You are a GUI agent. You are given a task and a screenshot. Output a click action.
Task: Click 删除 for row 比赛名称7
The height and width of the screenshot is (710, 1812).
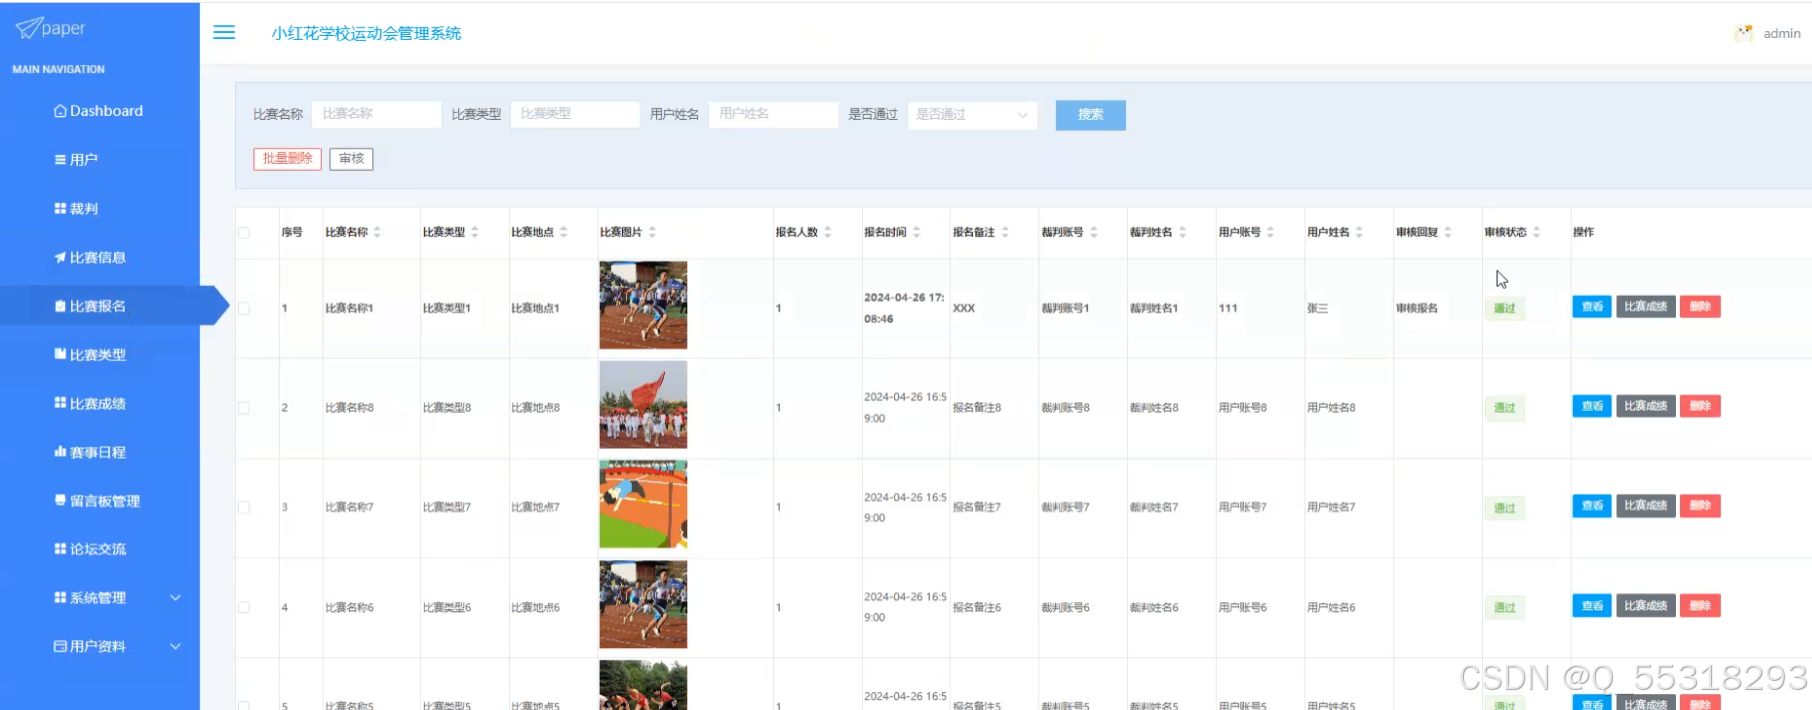pyautogui.click(x=1700, y=506)
